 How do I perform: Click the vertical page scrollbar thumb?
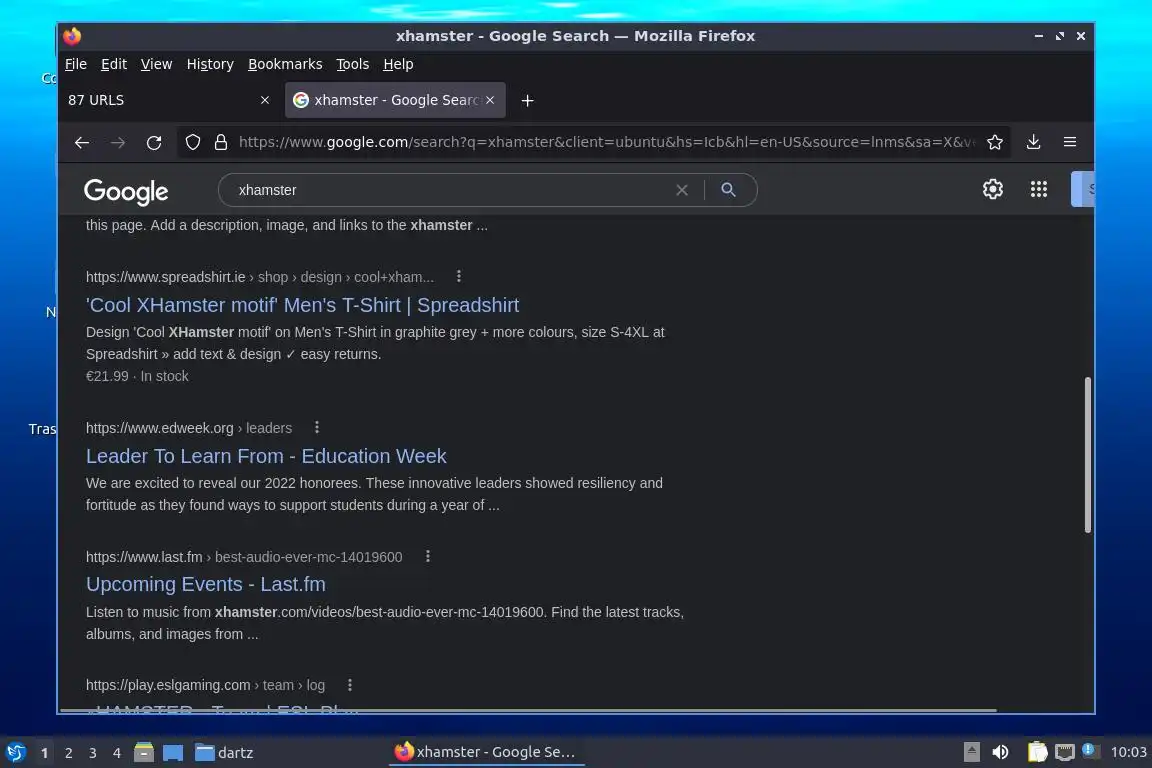pos(1087,455)
